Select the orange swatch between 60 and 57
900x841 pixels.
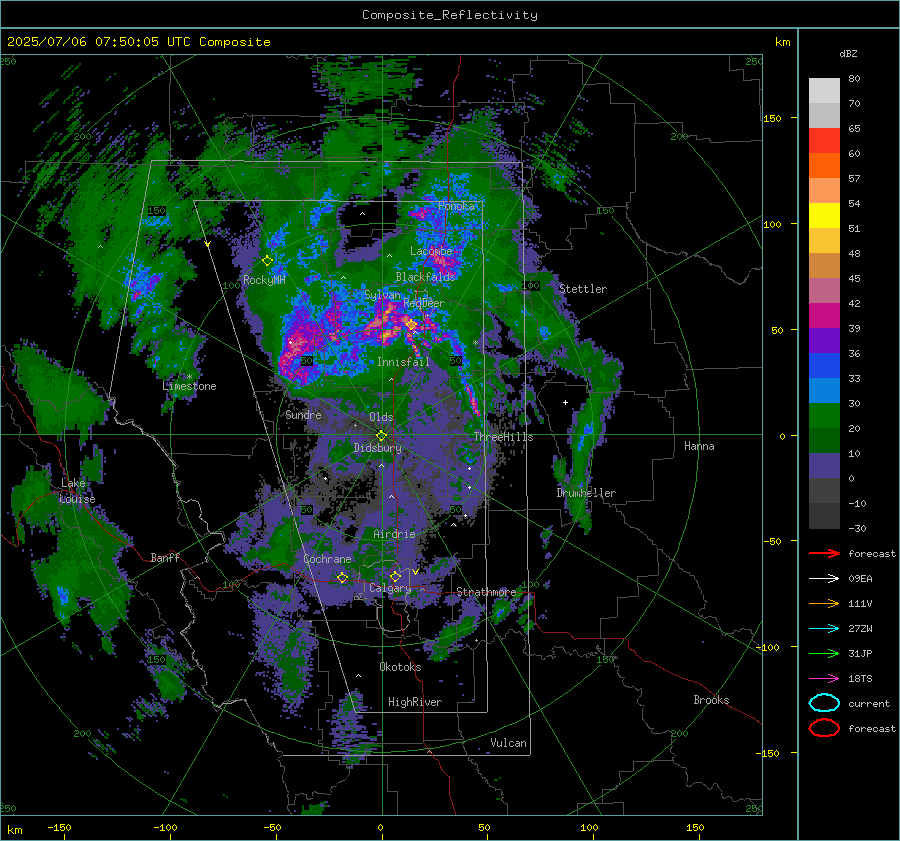[824, 165]
